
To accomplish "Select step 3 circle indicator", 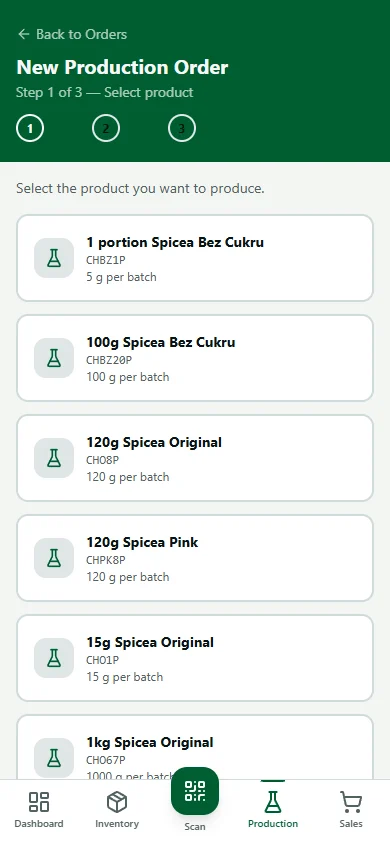I will pos(182,129).
